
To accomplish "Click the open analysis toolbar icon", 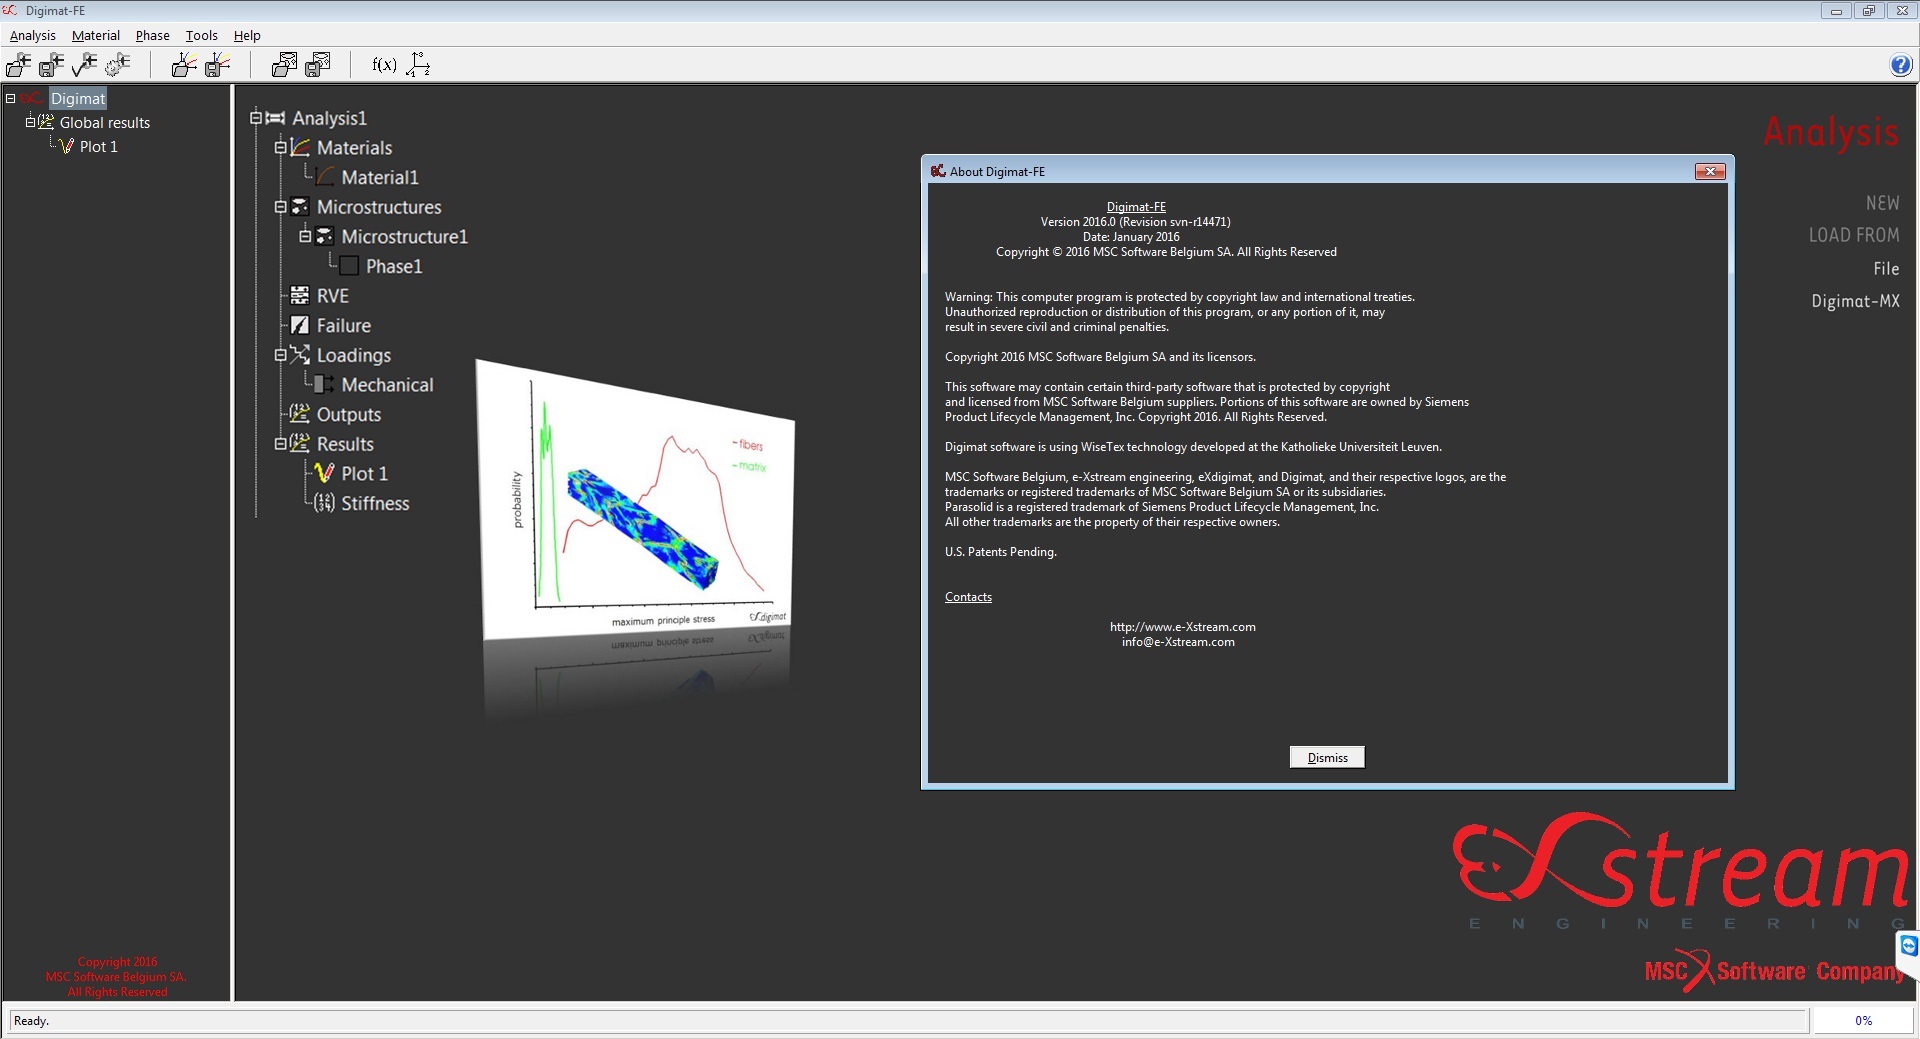I will pyautogui.click(x=18, y=65).
